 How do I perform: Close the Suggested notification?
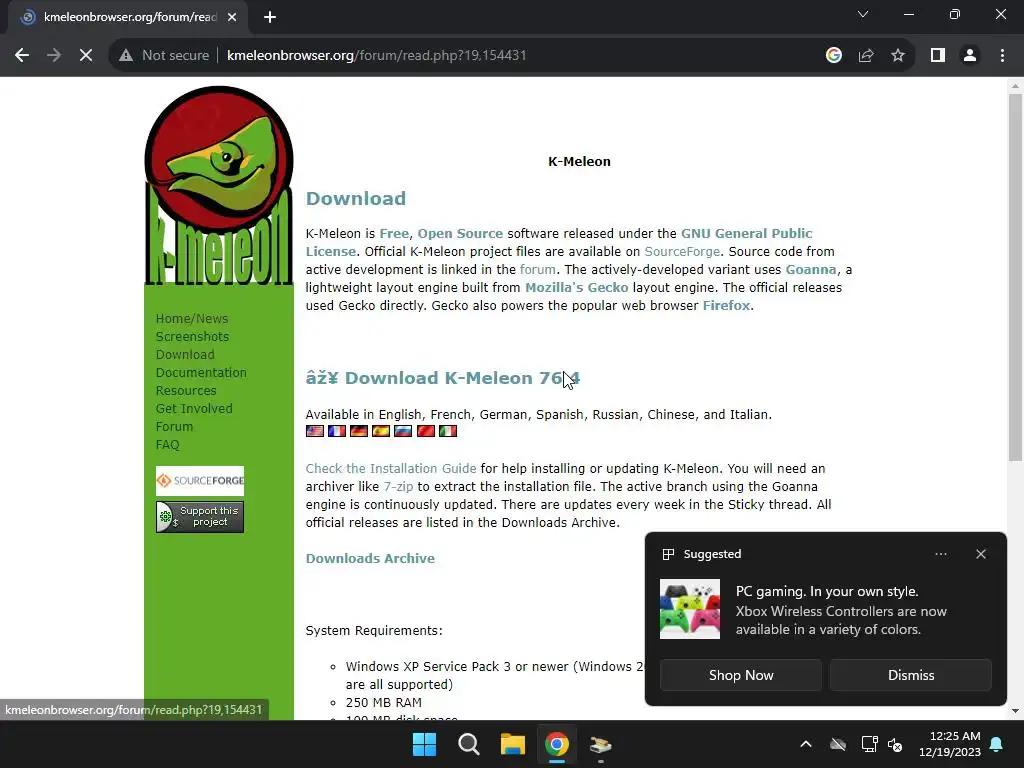(981, 554)
